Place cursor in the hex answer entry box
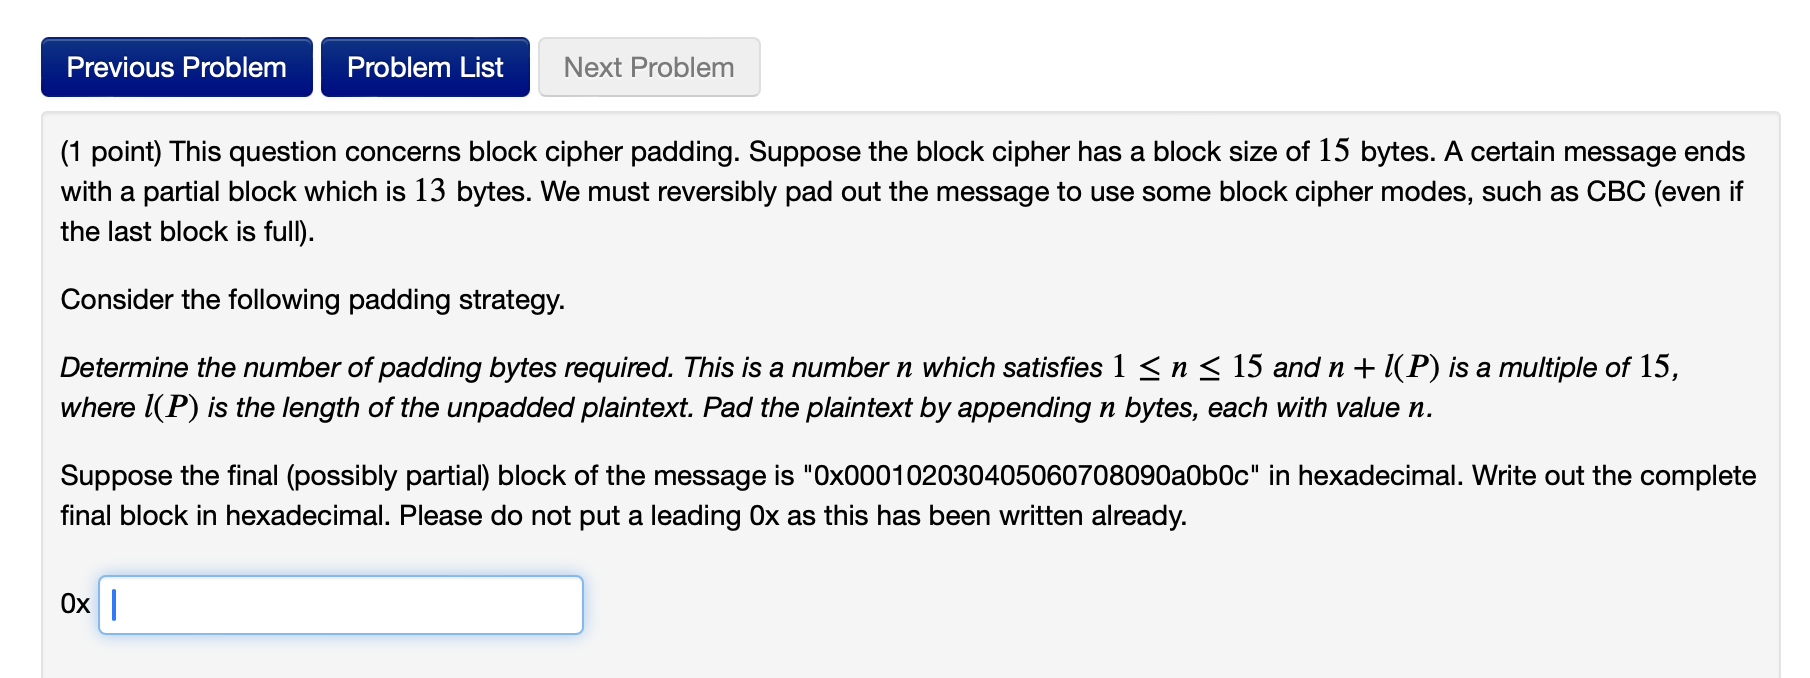This screenshot has width=1810, height=678. (x=340, y=604)
